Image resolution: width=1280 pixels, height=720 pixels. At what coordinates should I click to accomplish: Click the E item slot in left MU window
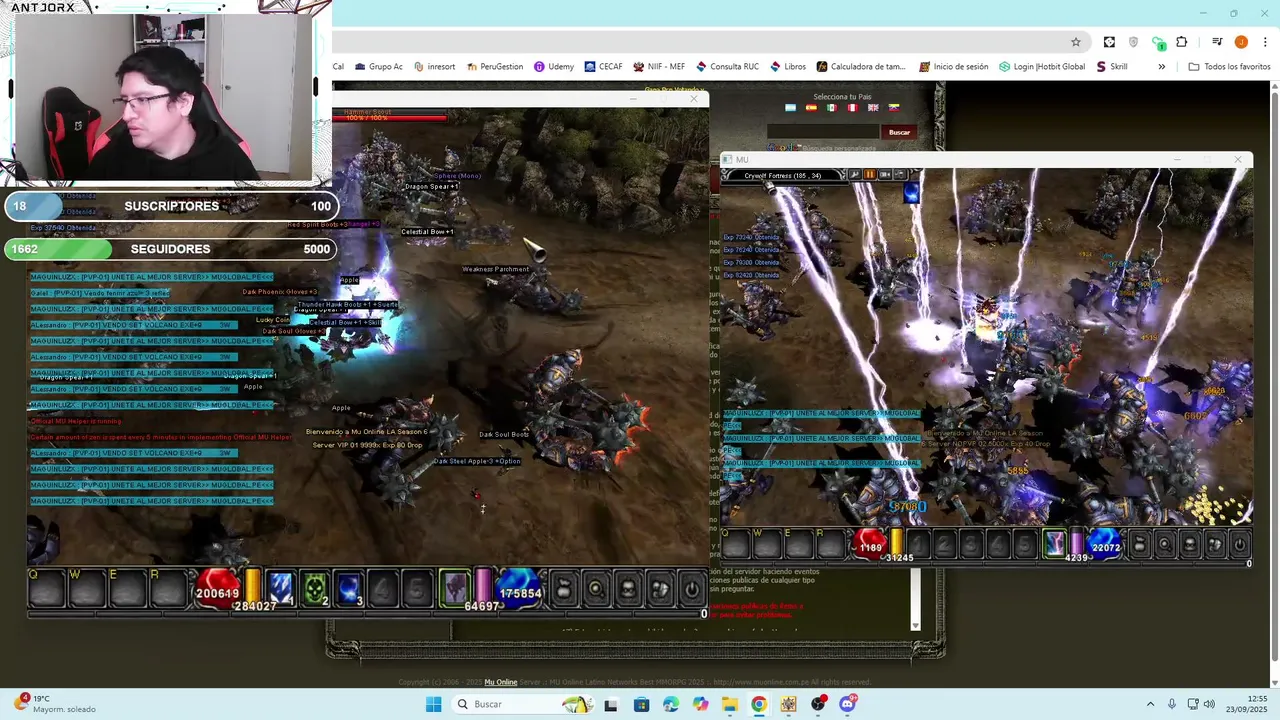(x=126, y=589)
